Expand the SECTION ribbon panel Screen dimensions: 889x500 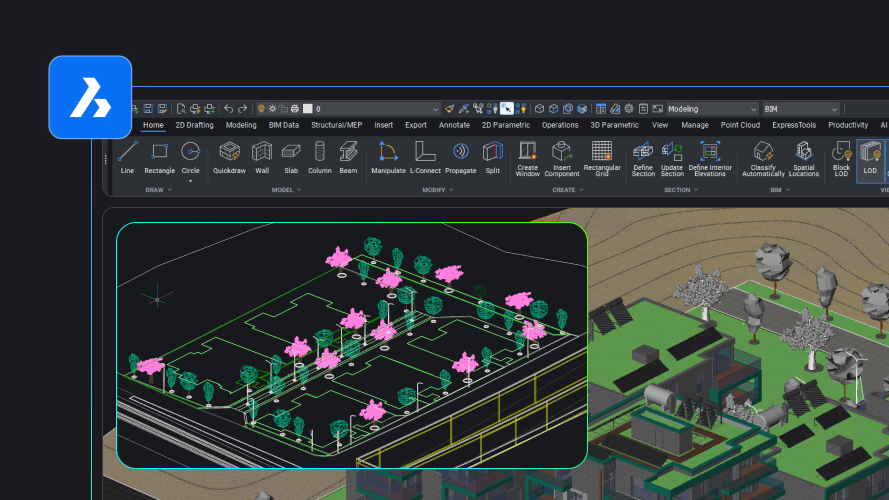point(681,190)
